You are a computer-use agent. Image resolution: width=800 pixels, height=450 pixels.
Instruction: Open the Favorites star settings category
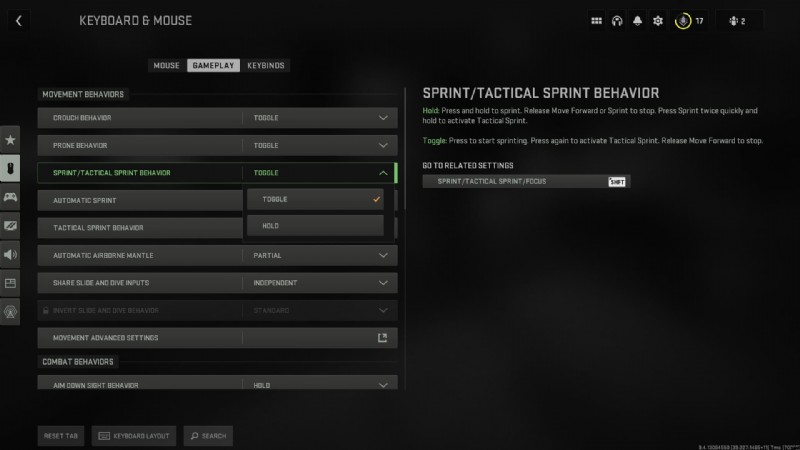[x=11, y=140]
